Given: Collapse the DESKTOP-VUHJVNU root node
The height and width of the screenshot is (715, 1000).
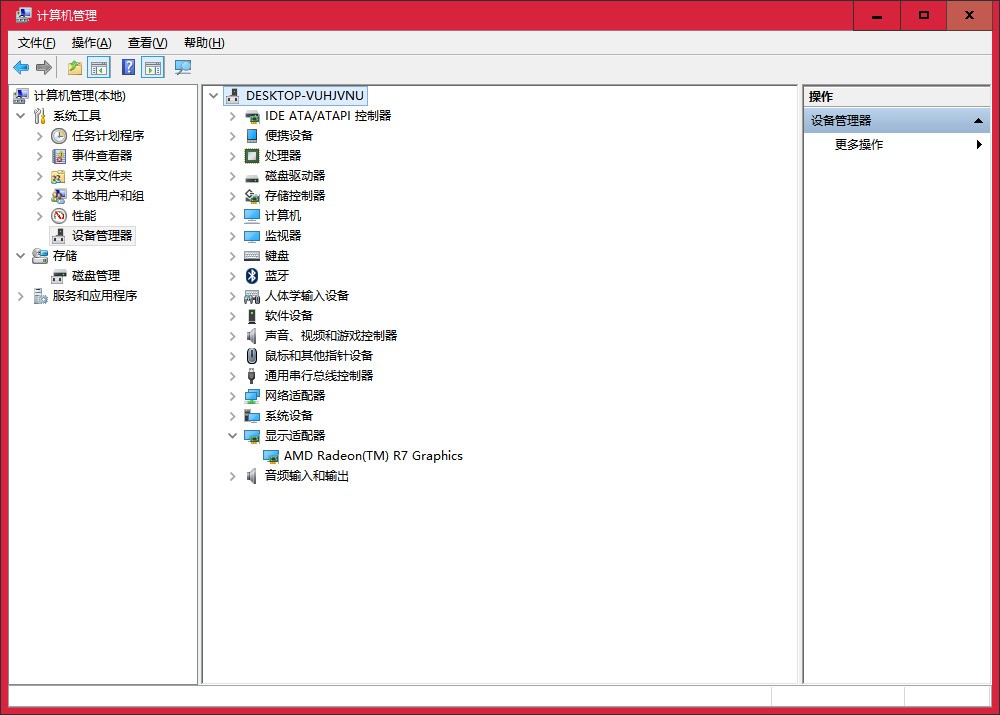Looking at the screenshot, I should click(214, 96).
